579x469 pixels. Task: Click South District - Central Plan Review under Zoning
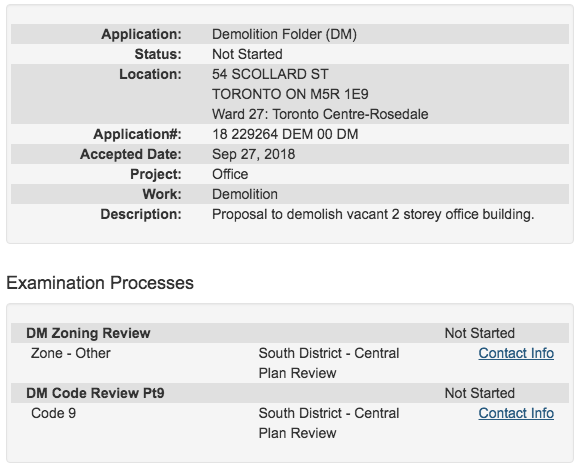pyautogui.click(x=329, y=363)
